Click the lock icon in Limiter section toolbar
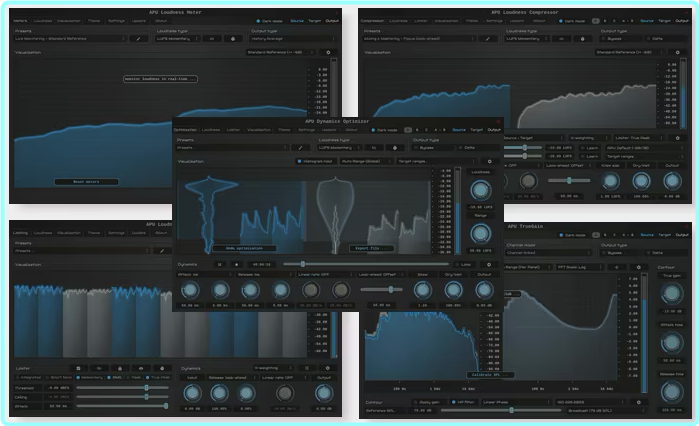The image size is (699, 426). 120,368
